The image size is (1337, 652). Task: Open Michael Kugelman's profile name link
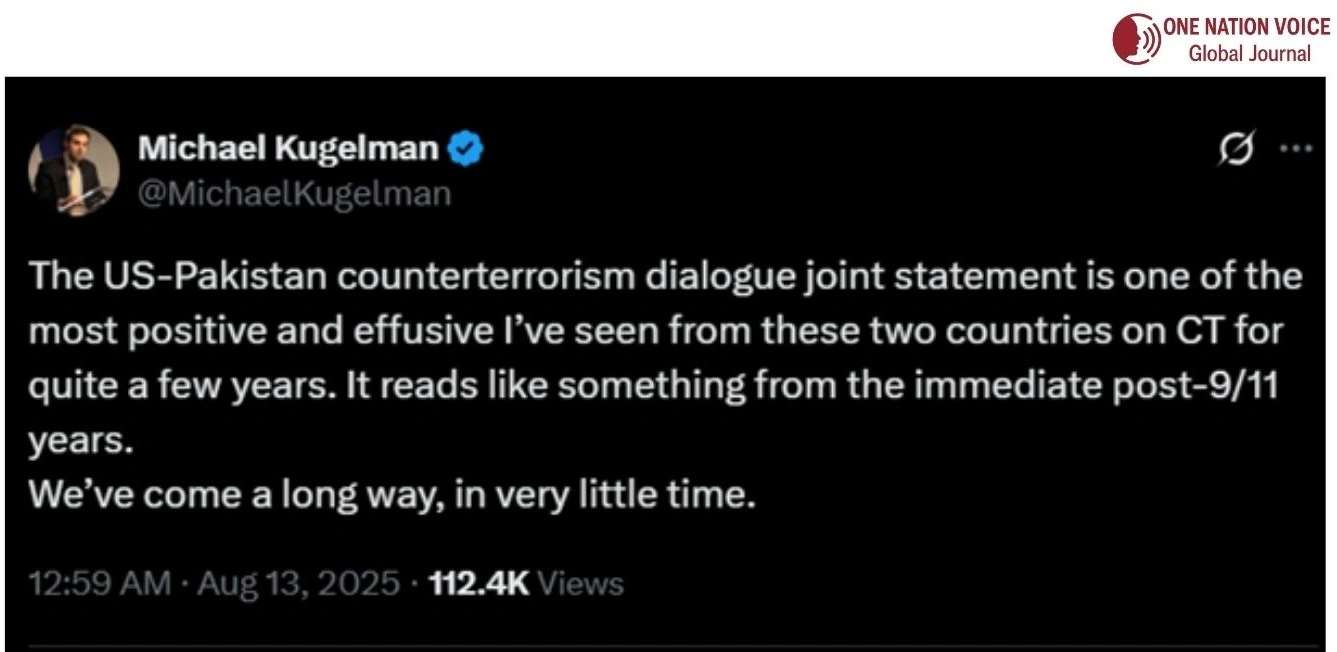coord(290,146)
